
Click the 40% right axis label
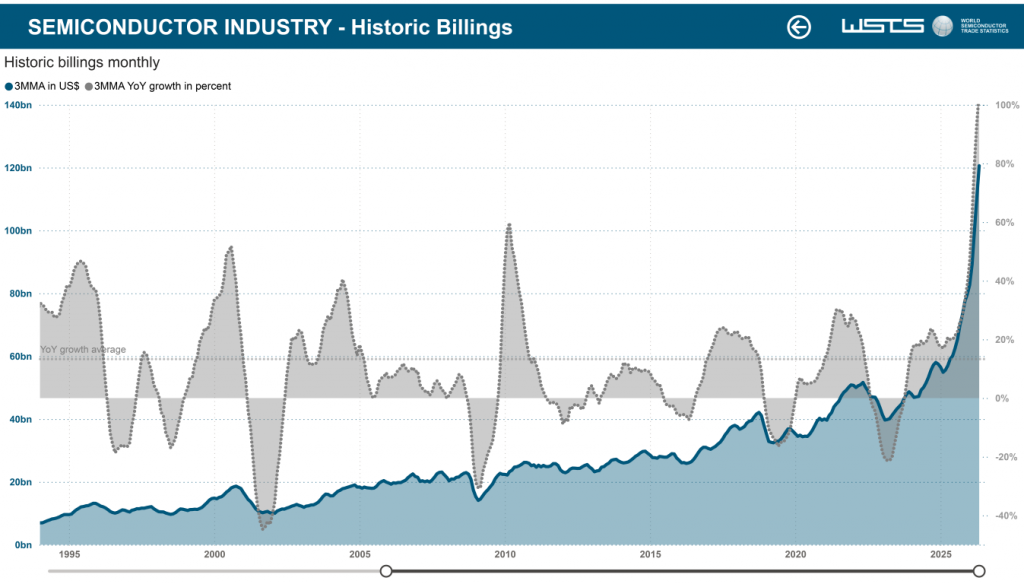pos(1004,282)
